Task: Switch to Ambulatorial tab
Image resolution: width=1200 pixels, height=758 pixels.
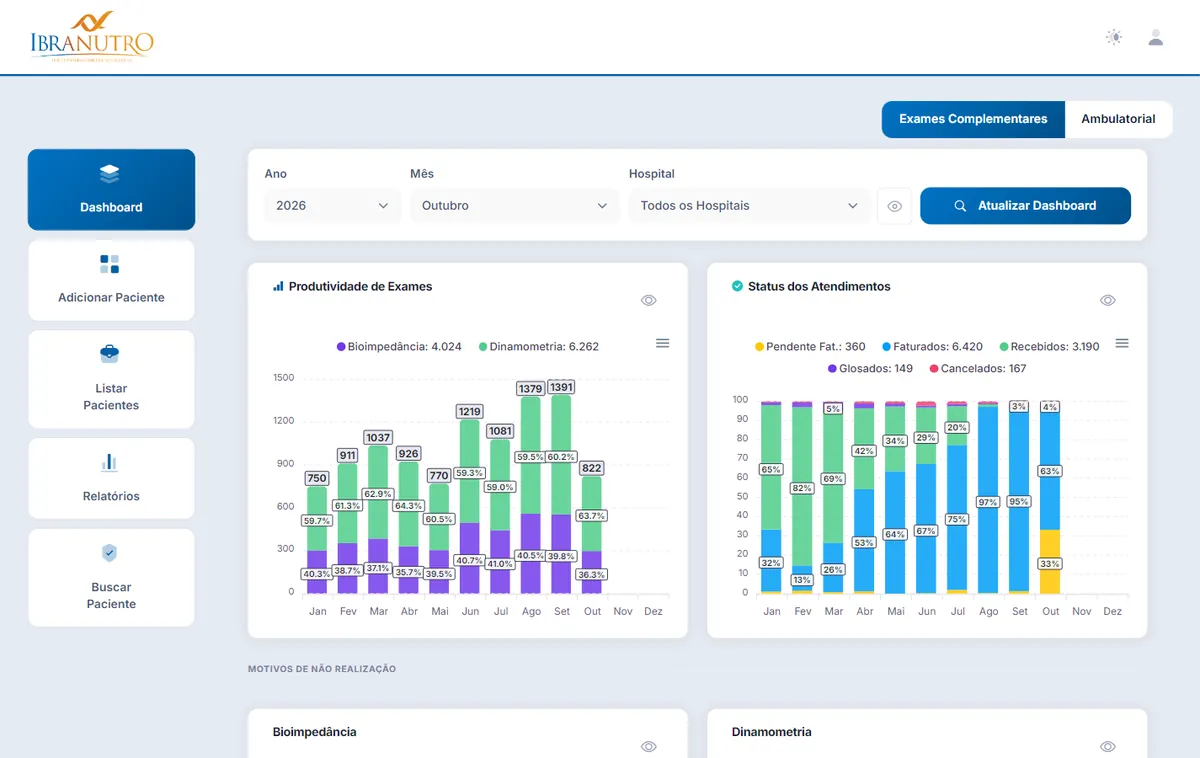Action: pos(1118,119)
